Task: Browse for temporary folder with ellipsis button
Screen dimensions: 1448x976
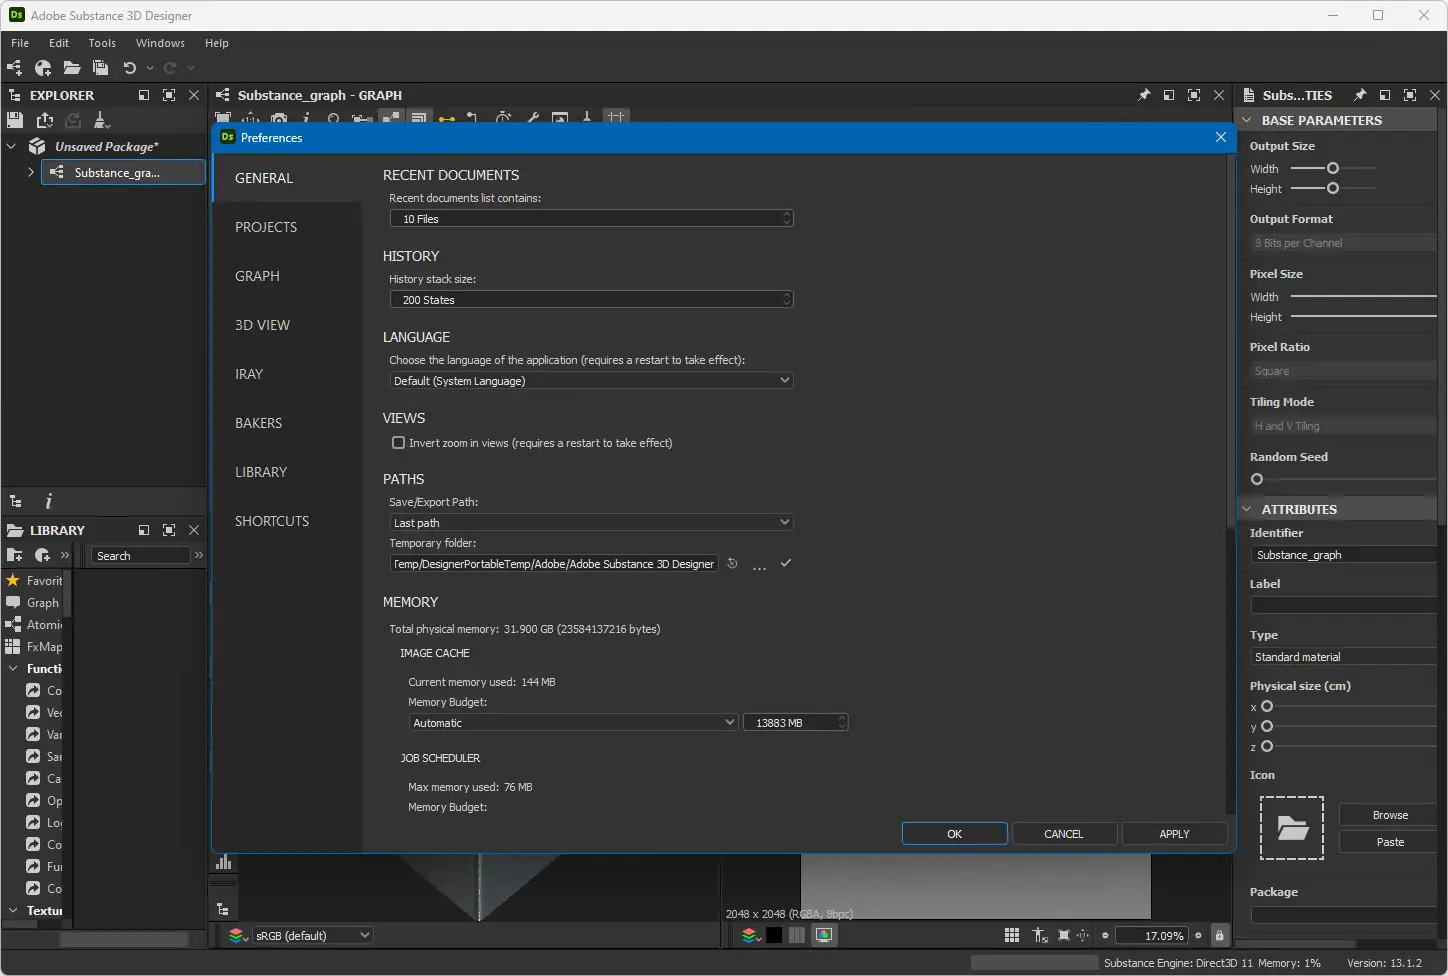Action: tap(759, 566)
